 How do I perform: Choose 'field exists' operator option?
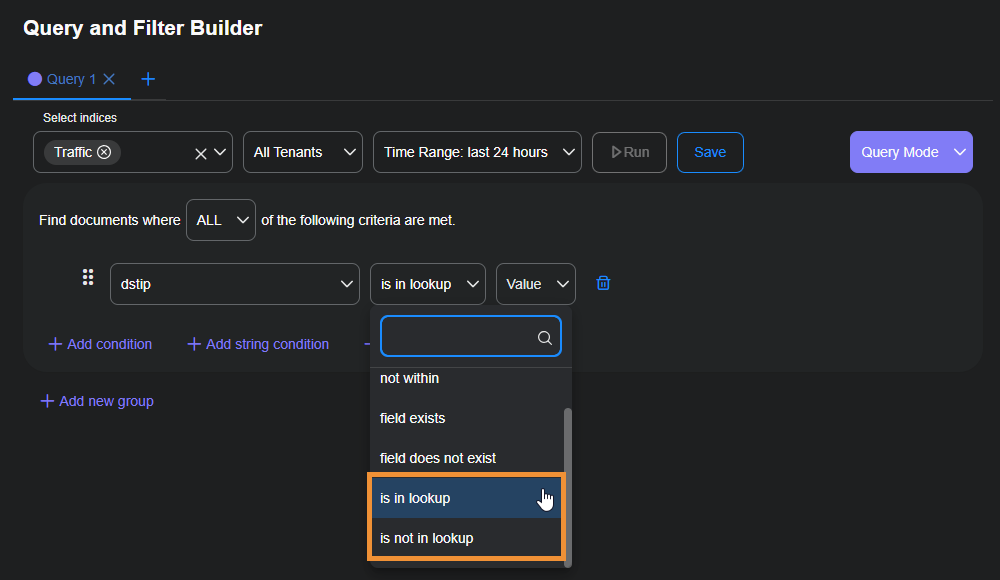(413, 418)
